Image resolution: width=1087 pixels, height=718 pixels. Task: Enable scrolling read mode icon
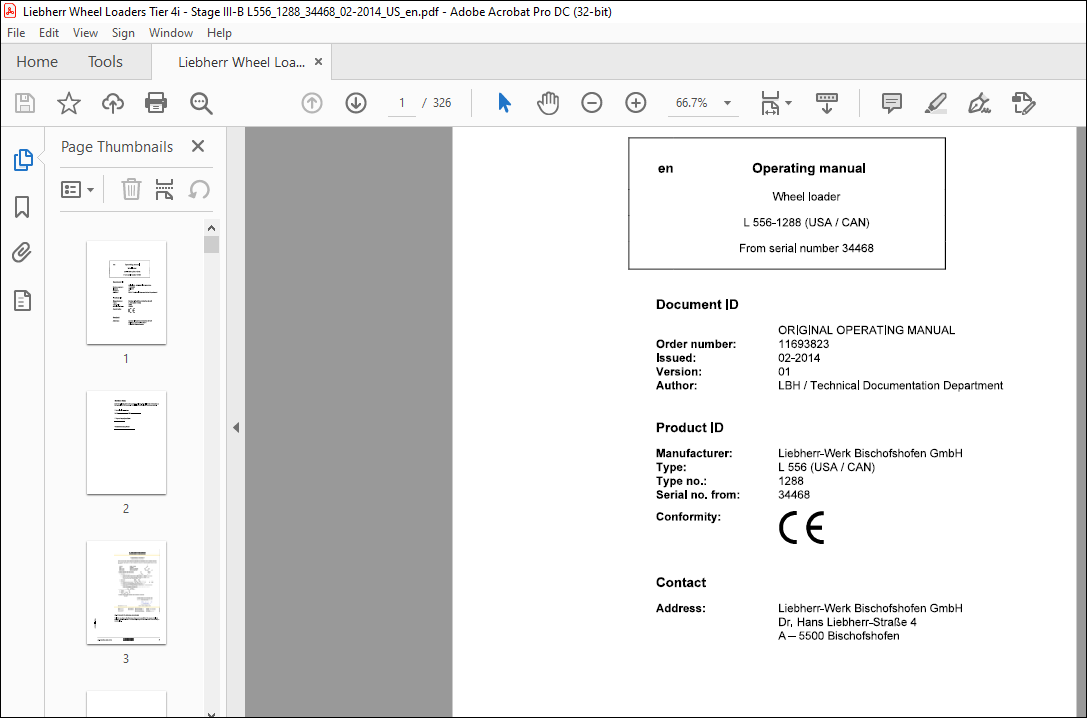[x=826, y=103]
